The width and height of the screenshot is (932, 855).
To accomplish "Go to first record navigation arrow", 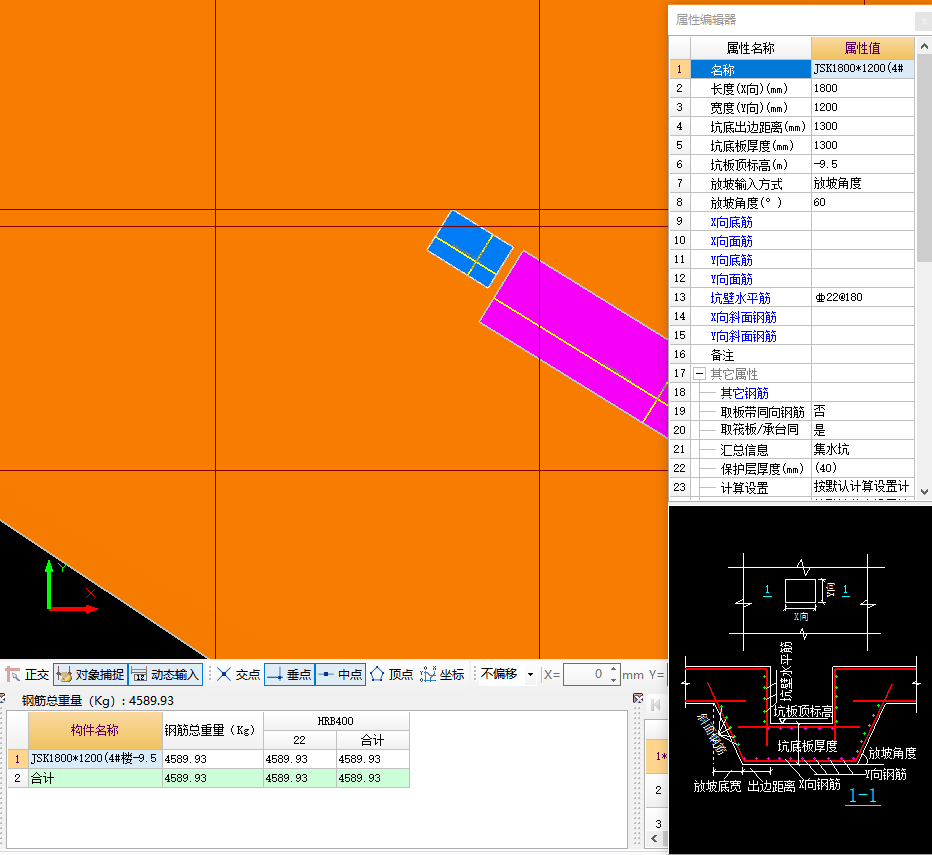I will (656, 705).
